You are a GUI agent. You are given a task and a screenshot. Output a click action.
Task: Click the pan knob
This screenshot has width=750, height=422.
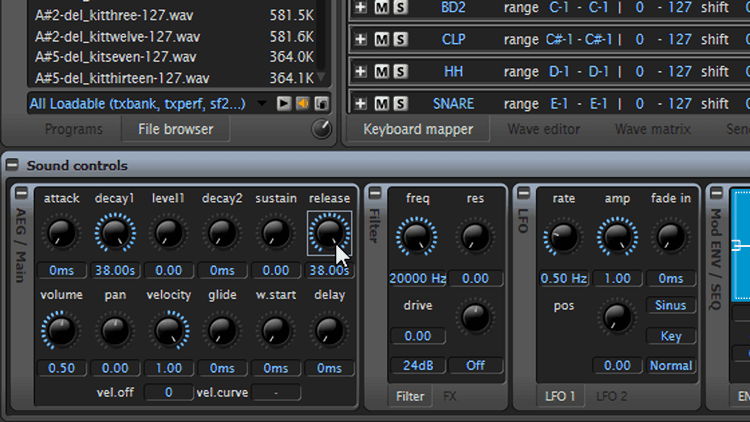click(115, 330)
